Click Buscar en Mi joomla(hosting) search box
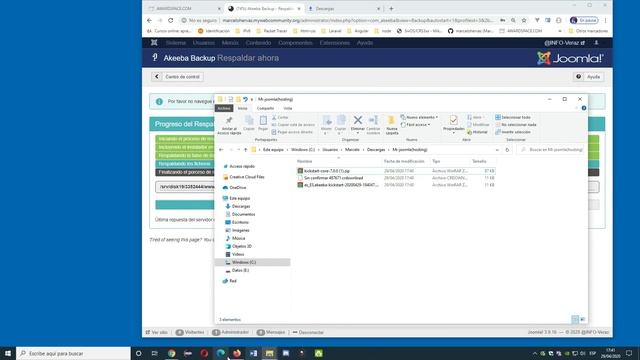 point(552,150)
